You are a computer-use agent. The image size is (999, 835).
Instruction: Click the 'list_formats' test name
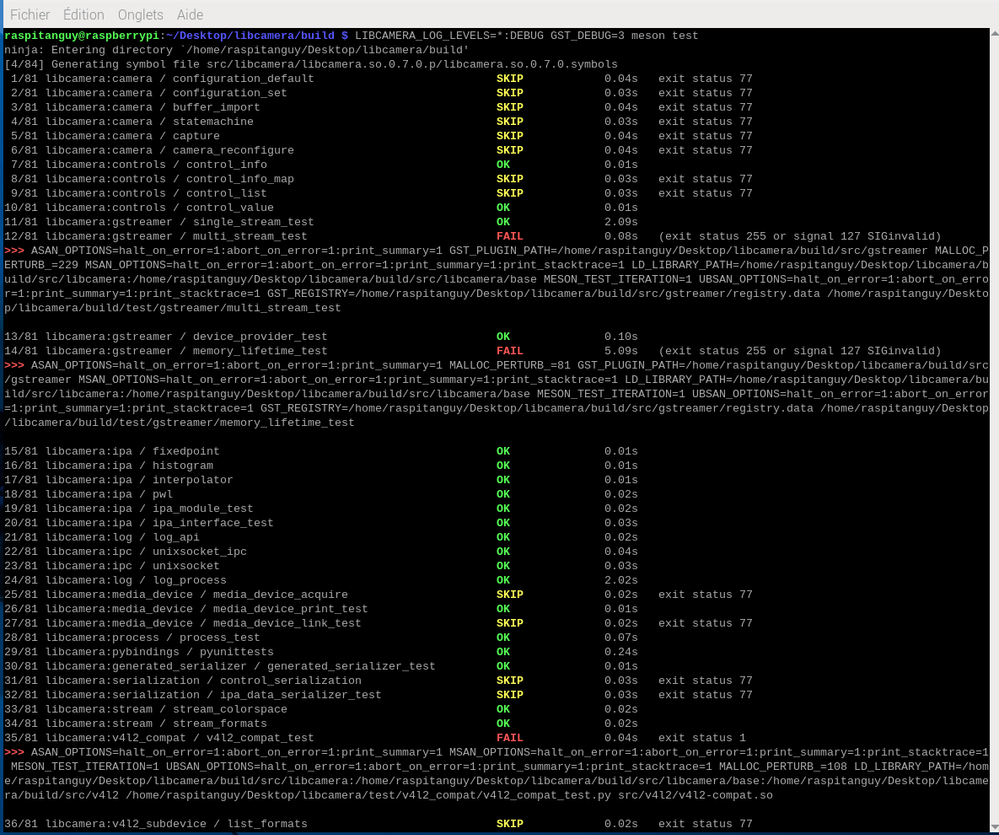coord(267,824)
